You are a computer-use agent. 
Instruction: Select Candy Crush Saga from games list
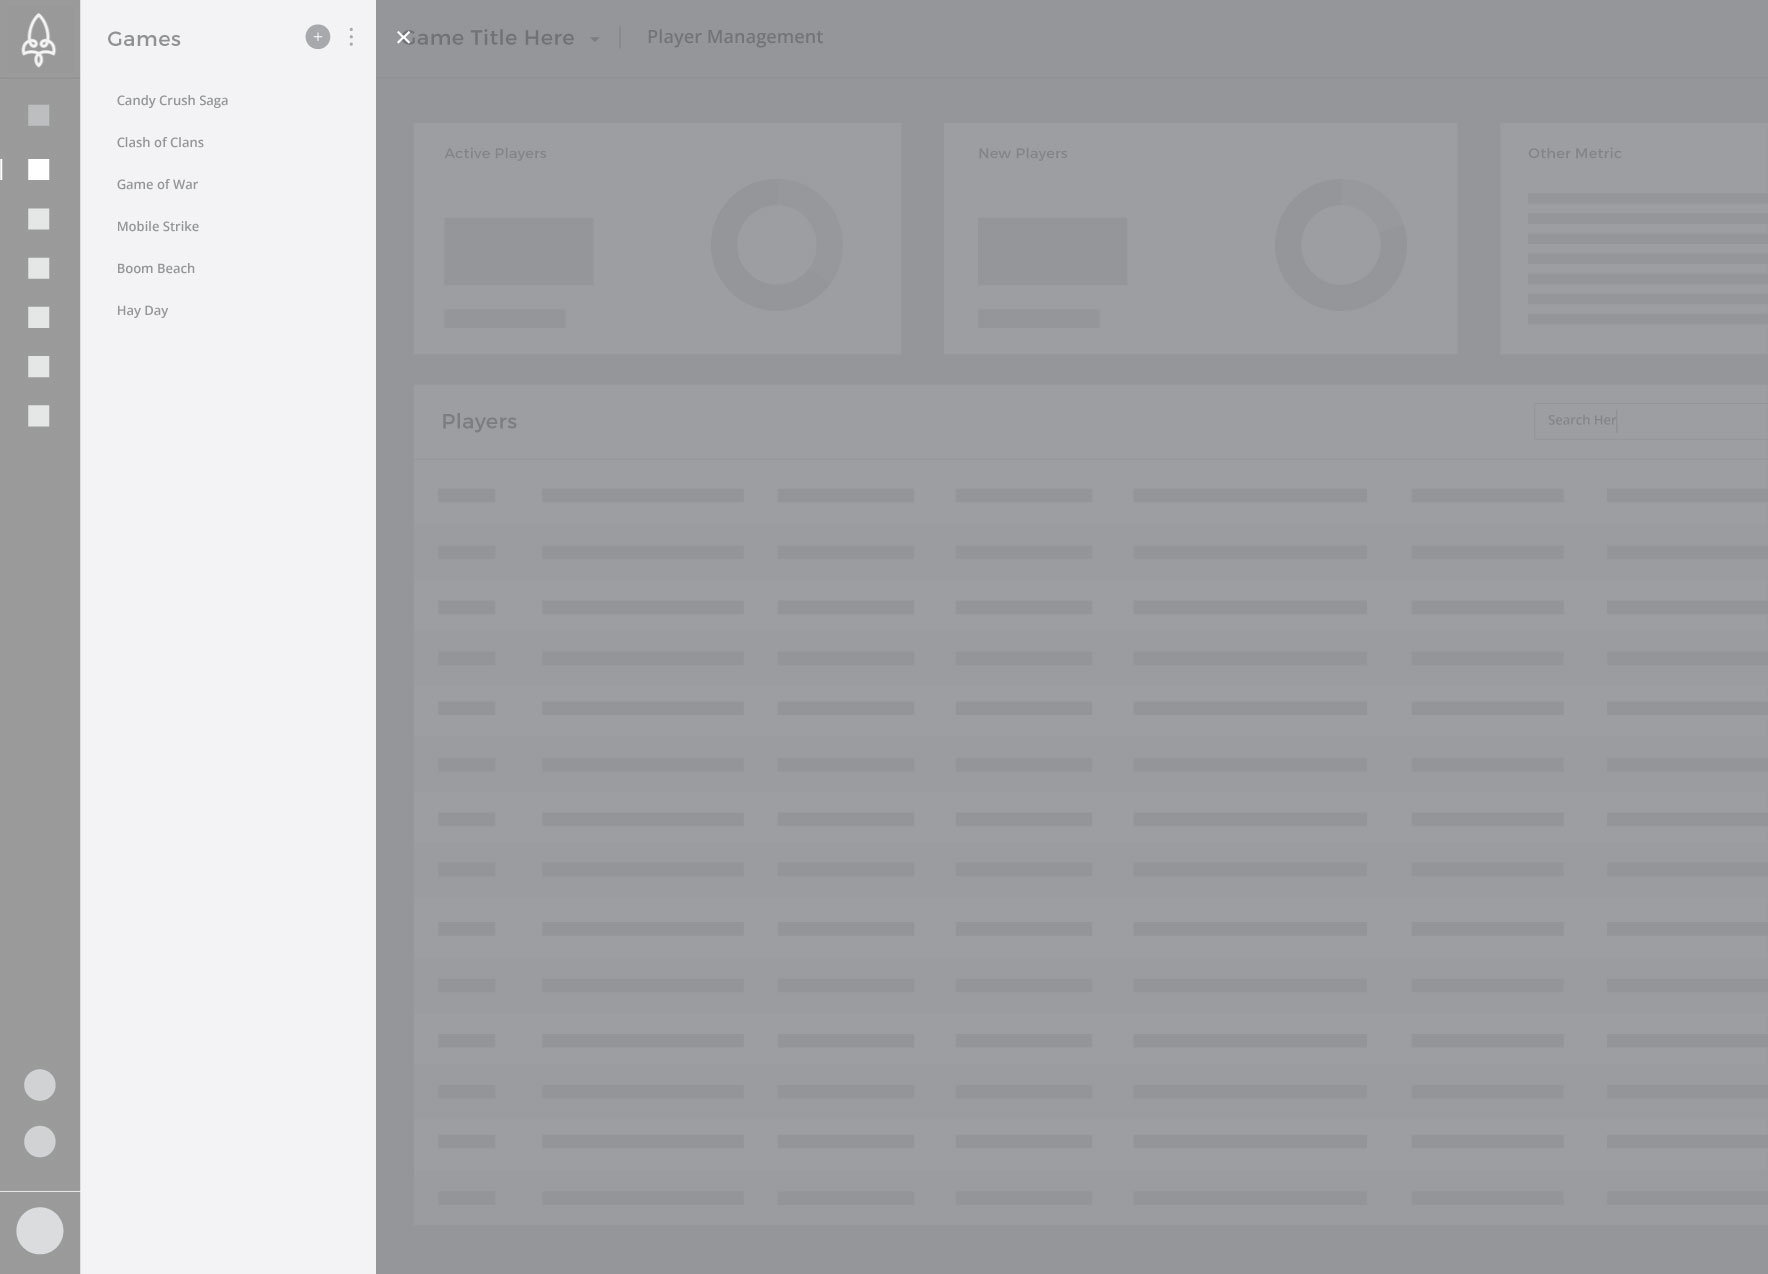172,100
